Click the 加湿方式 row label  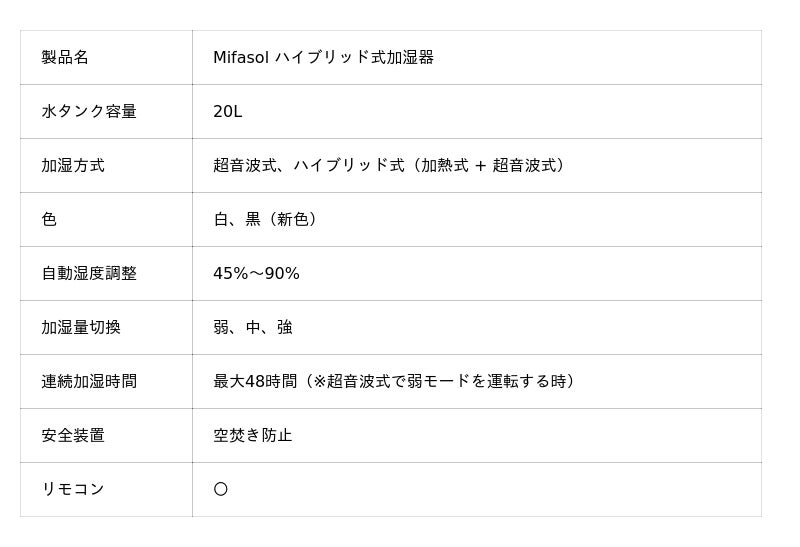click(x=73, y=166)
